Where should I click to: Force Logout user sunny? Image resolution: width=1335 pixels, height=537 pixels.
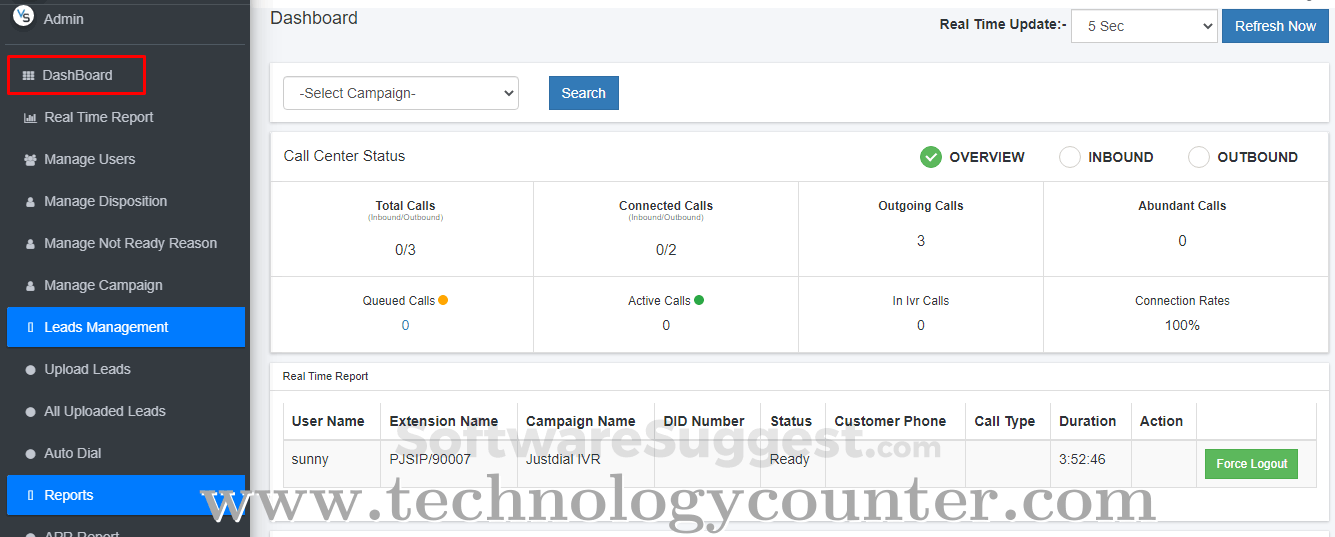[x=1252, y=464]
